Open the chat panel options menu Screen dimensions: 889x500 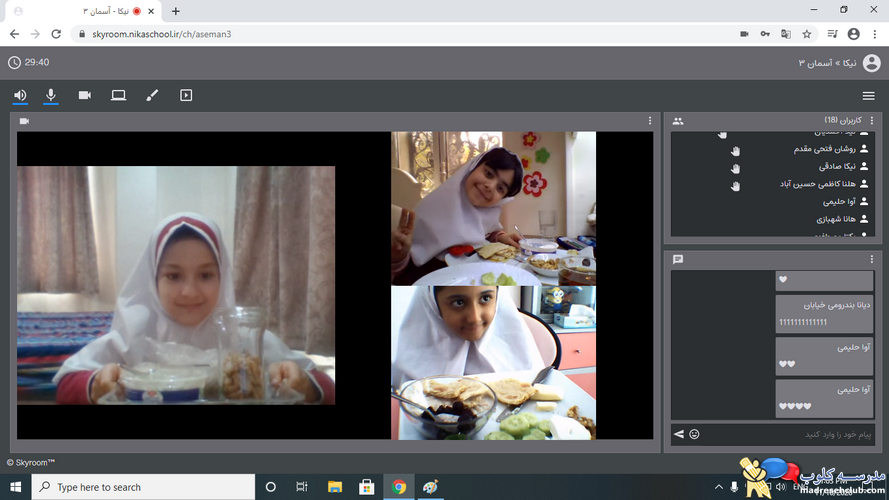tap(871, 259)
